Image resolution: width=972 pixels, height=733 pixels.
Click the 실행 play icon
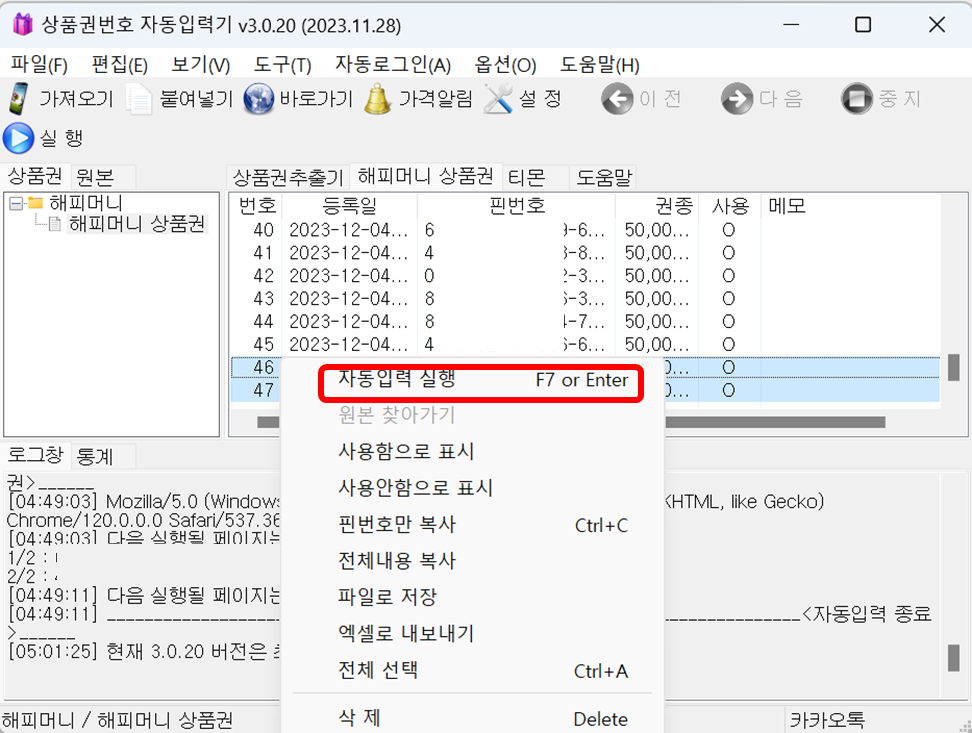(19, 138)
